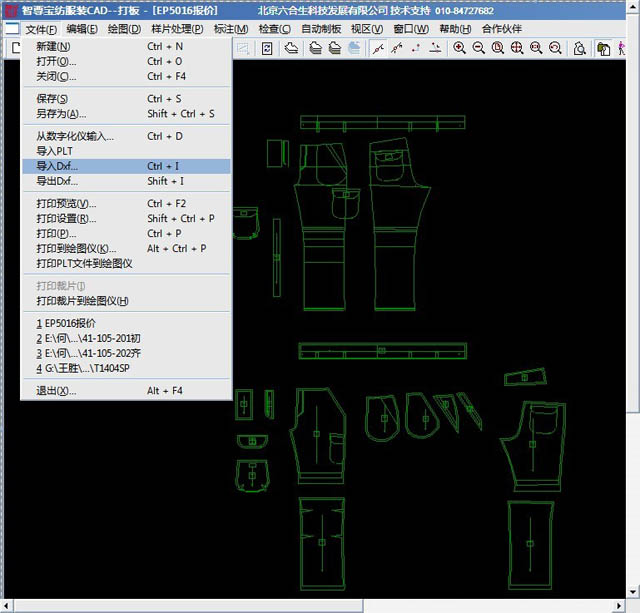This screenshot has width=640, height=613.
Task: Choose 退出(X)... menu entry
Action: click(x=127, y=391)
